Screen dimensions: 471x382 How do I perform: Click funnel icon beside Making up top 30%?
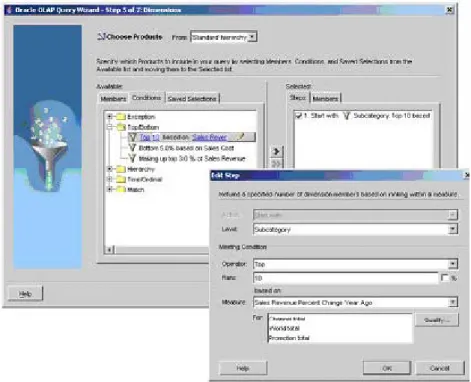[x=133, y=158]
